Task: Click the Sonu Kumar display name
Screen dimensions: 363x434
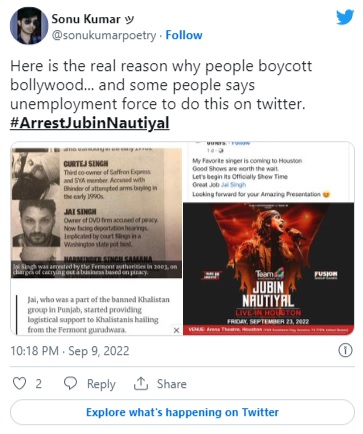Action: 86,19
